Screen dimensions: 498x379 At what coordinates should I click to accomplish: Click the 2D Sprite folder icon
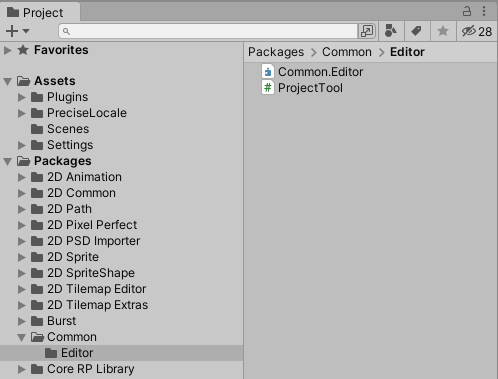click(37, 257)
